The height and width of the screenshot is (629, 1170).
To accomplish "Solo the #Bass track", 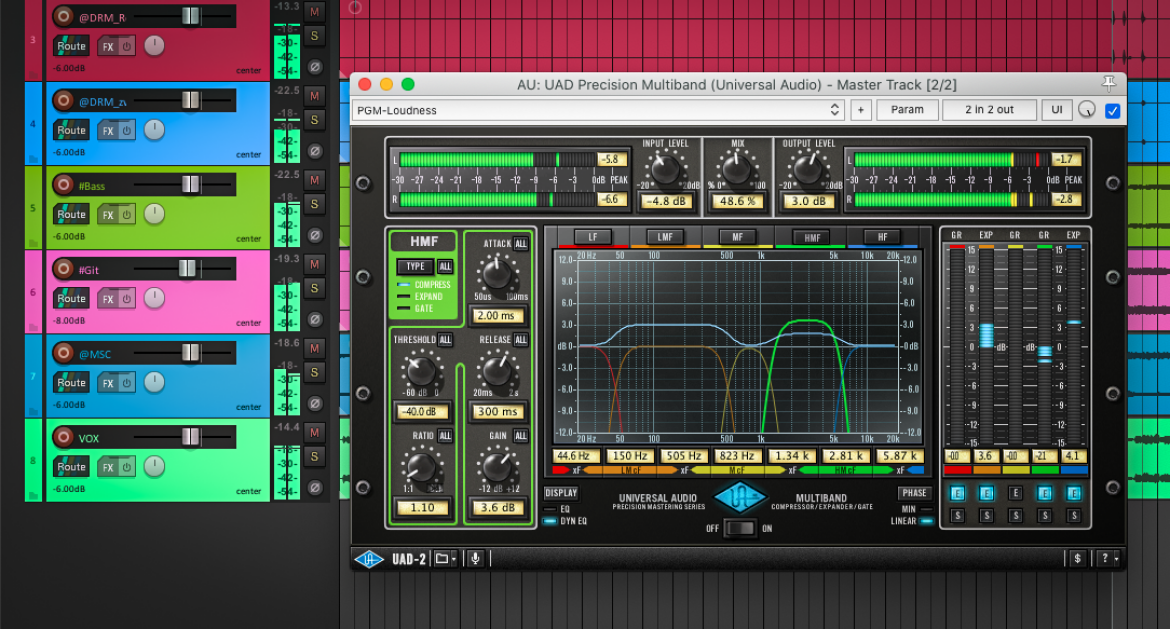I will [x=315, y=204].
